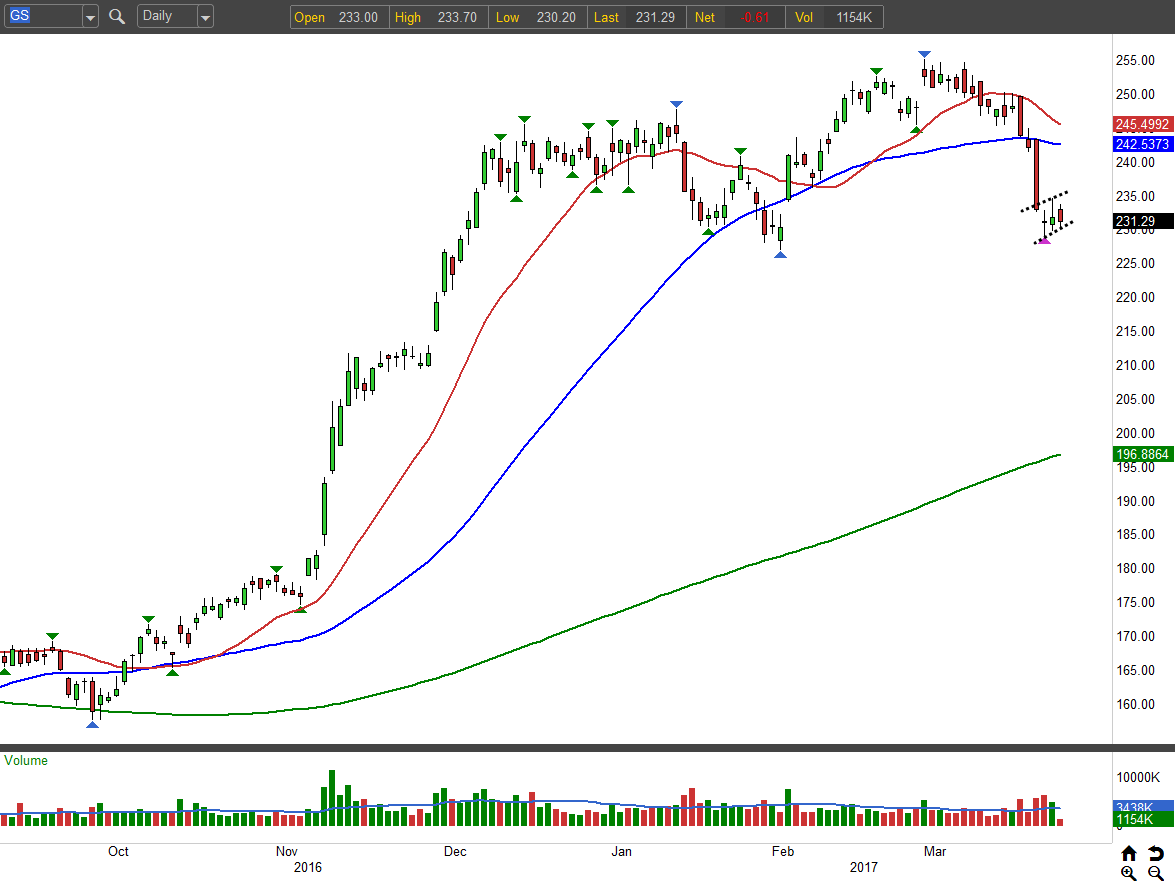Select the Net -0.61 quote field
This screenshot has width=1175, height=883.
click(735, 17)
